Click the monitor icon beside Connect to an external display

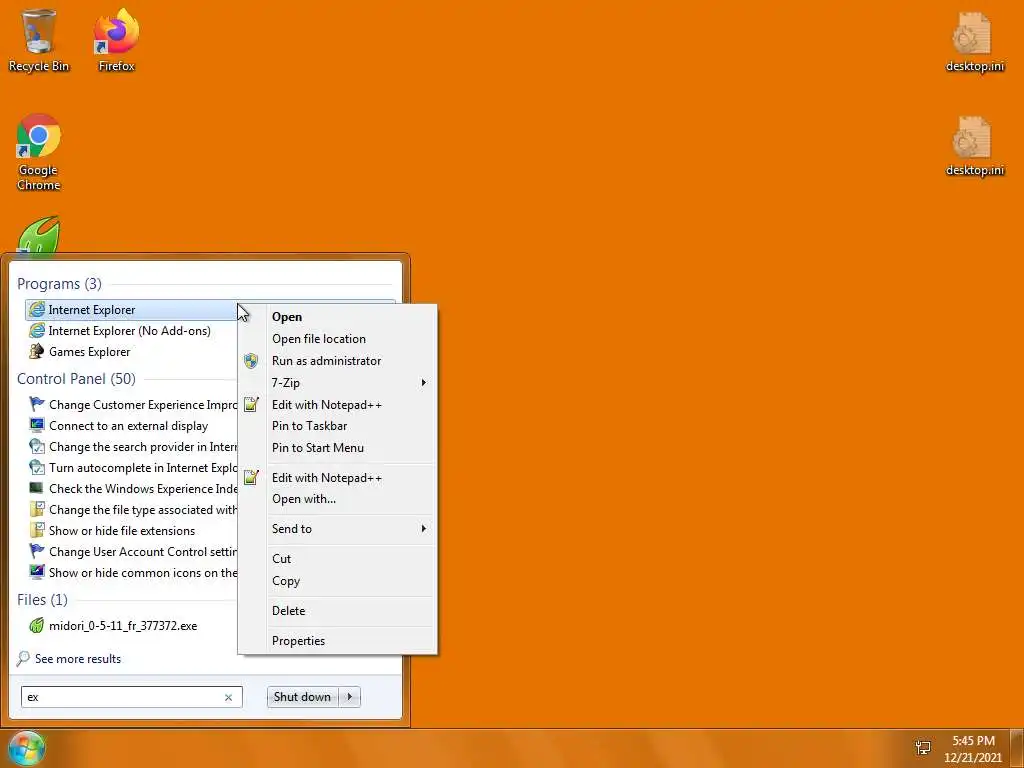(37, 426)
